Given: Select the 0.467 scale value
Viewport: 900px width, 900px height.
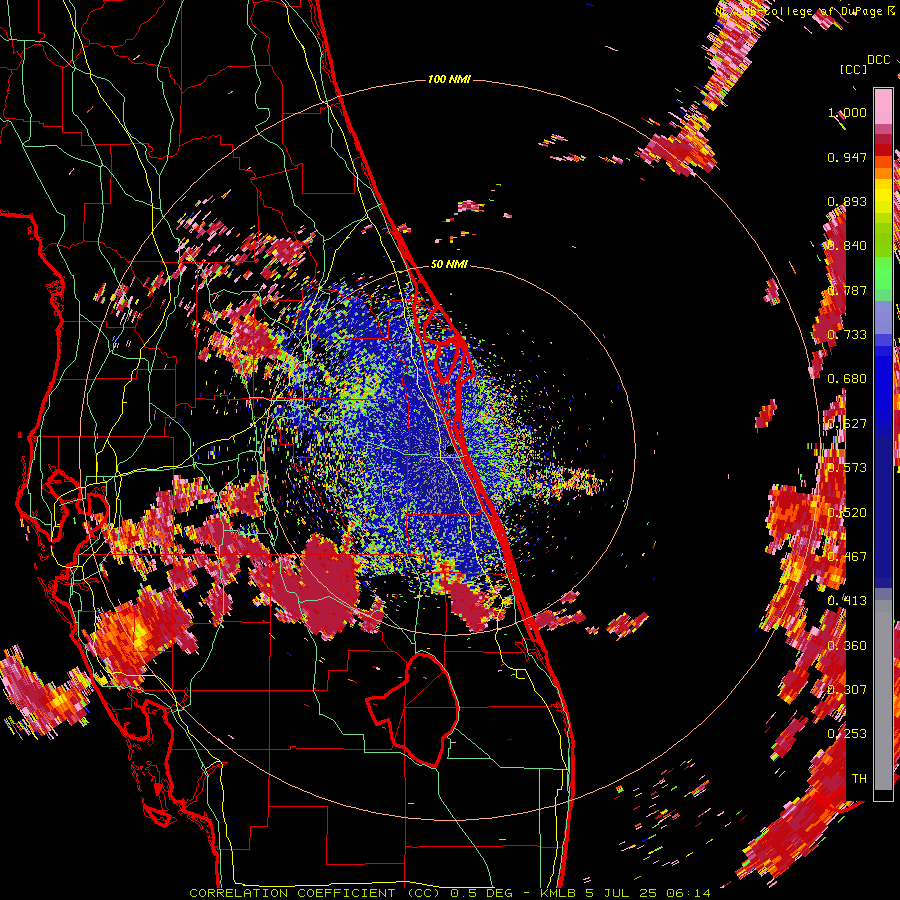Looking at the screenshot, I should tap(847, 557).
